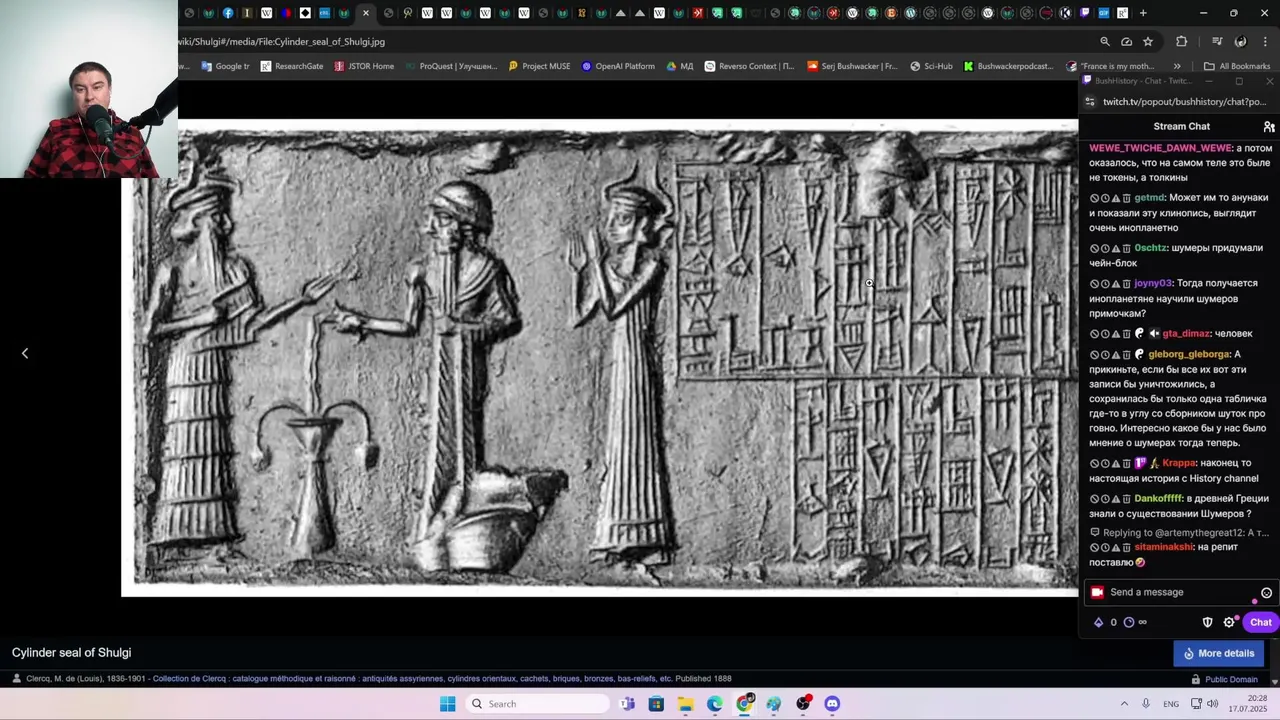
Task: Click the Windows taskbar Search box
Action: (539, 704)
